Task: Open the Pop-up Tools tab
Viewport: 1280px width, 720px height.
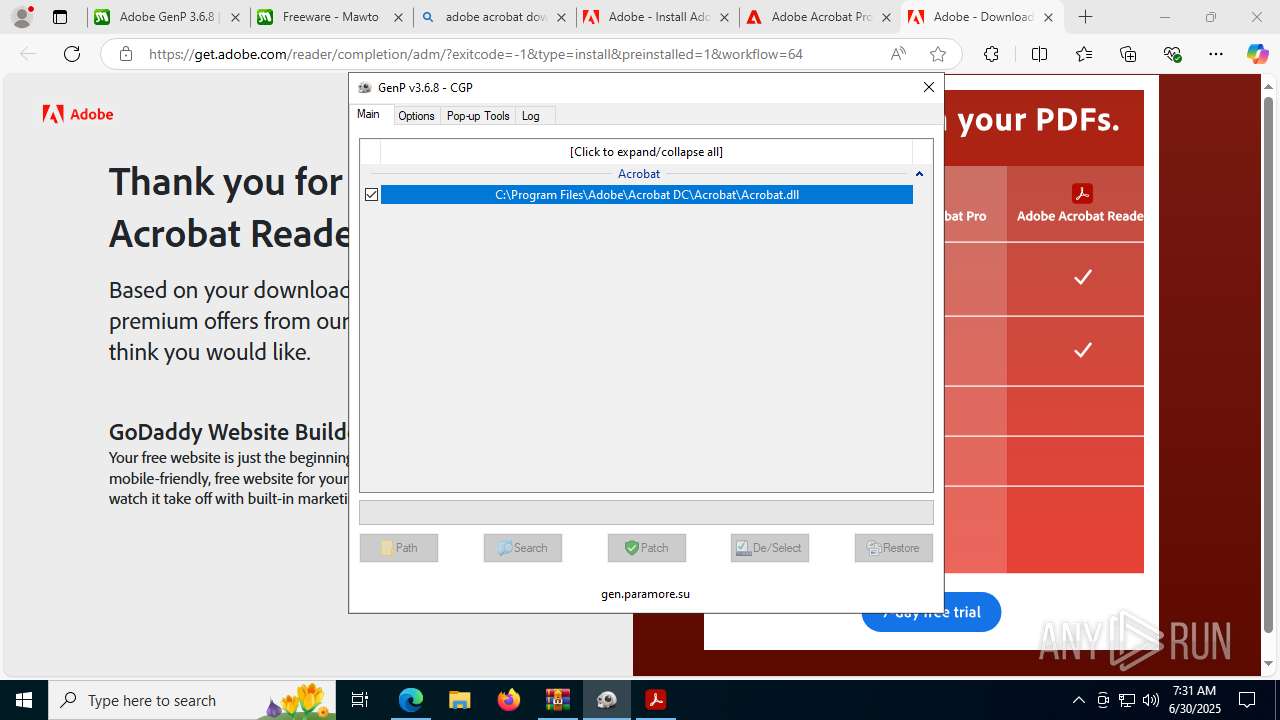Action: tap(478, 116)
